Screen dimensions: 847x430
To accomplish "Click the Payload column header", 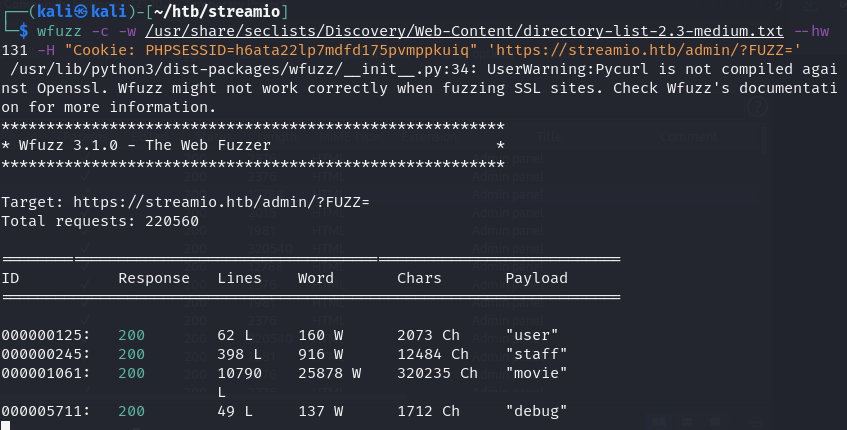I will tap(536, 277).
